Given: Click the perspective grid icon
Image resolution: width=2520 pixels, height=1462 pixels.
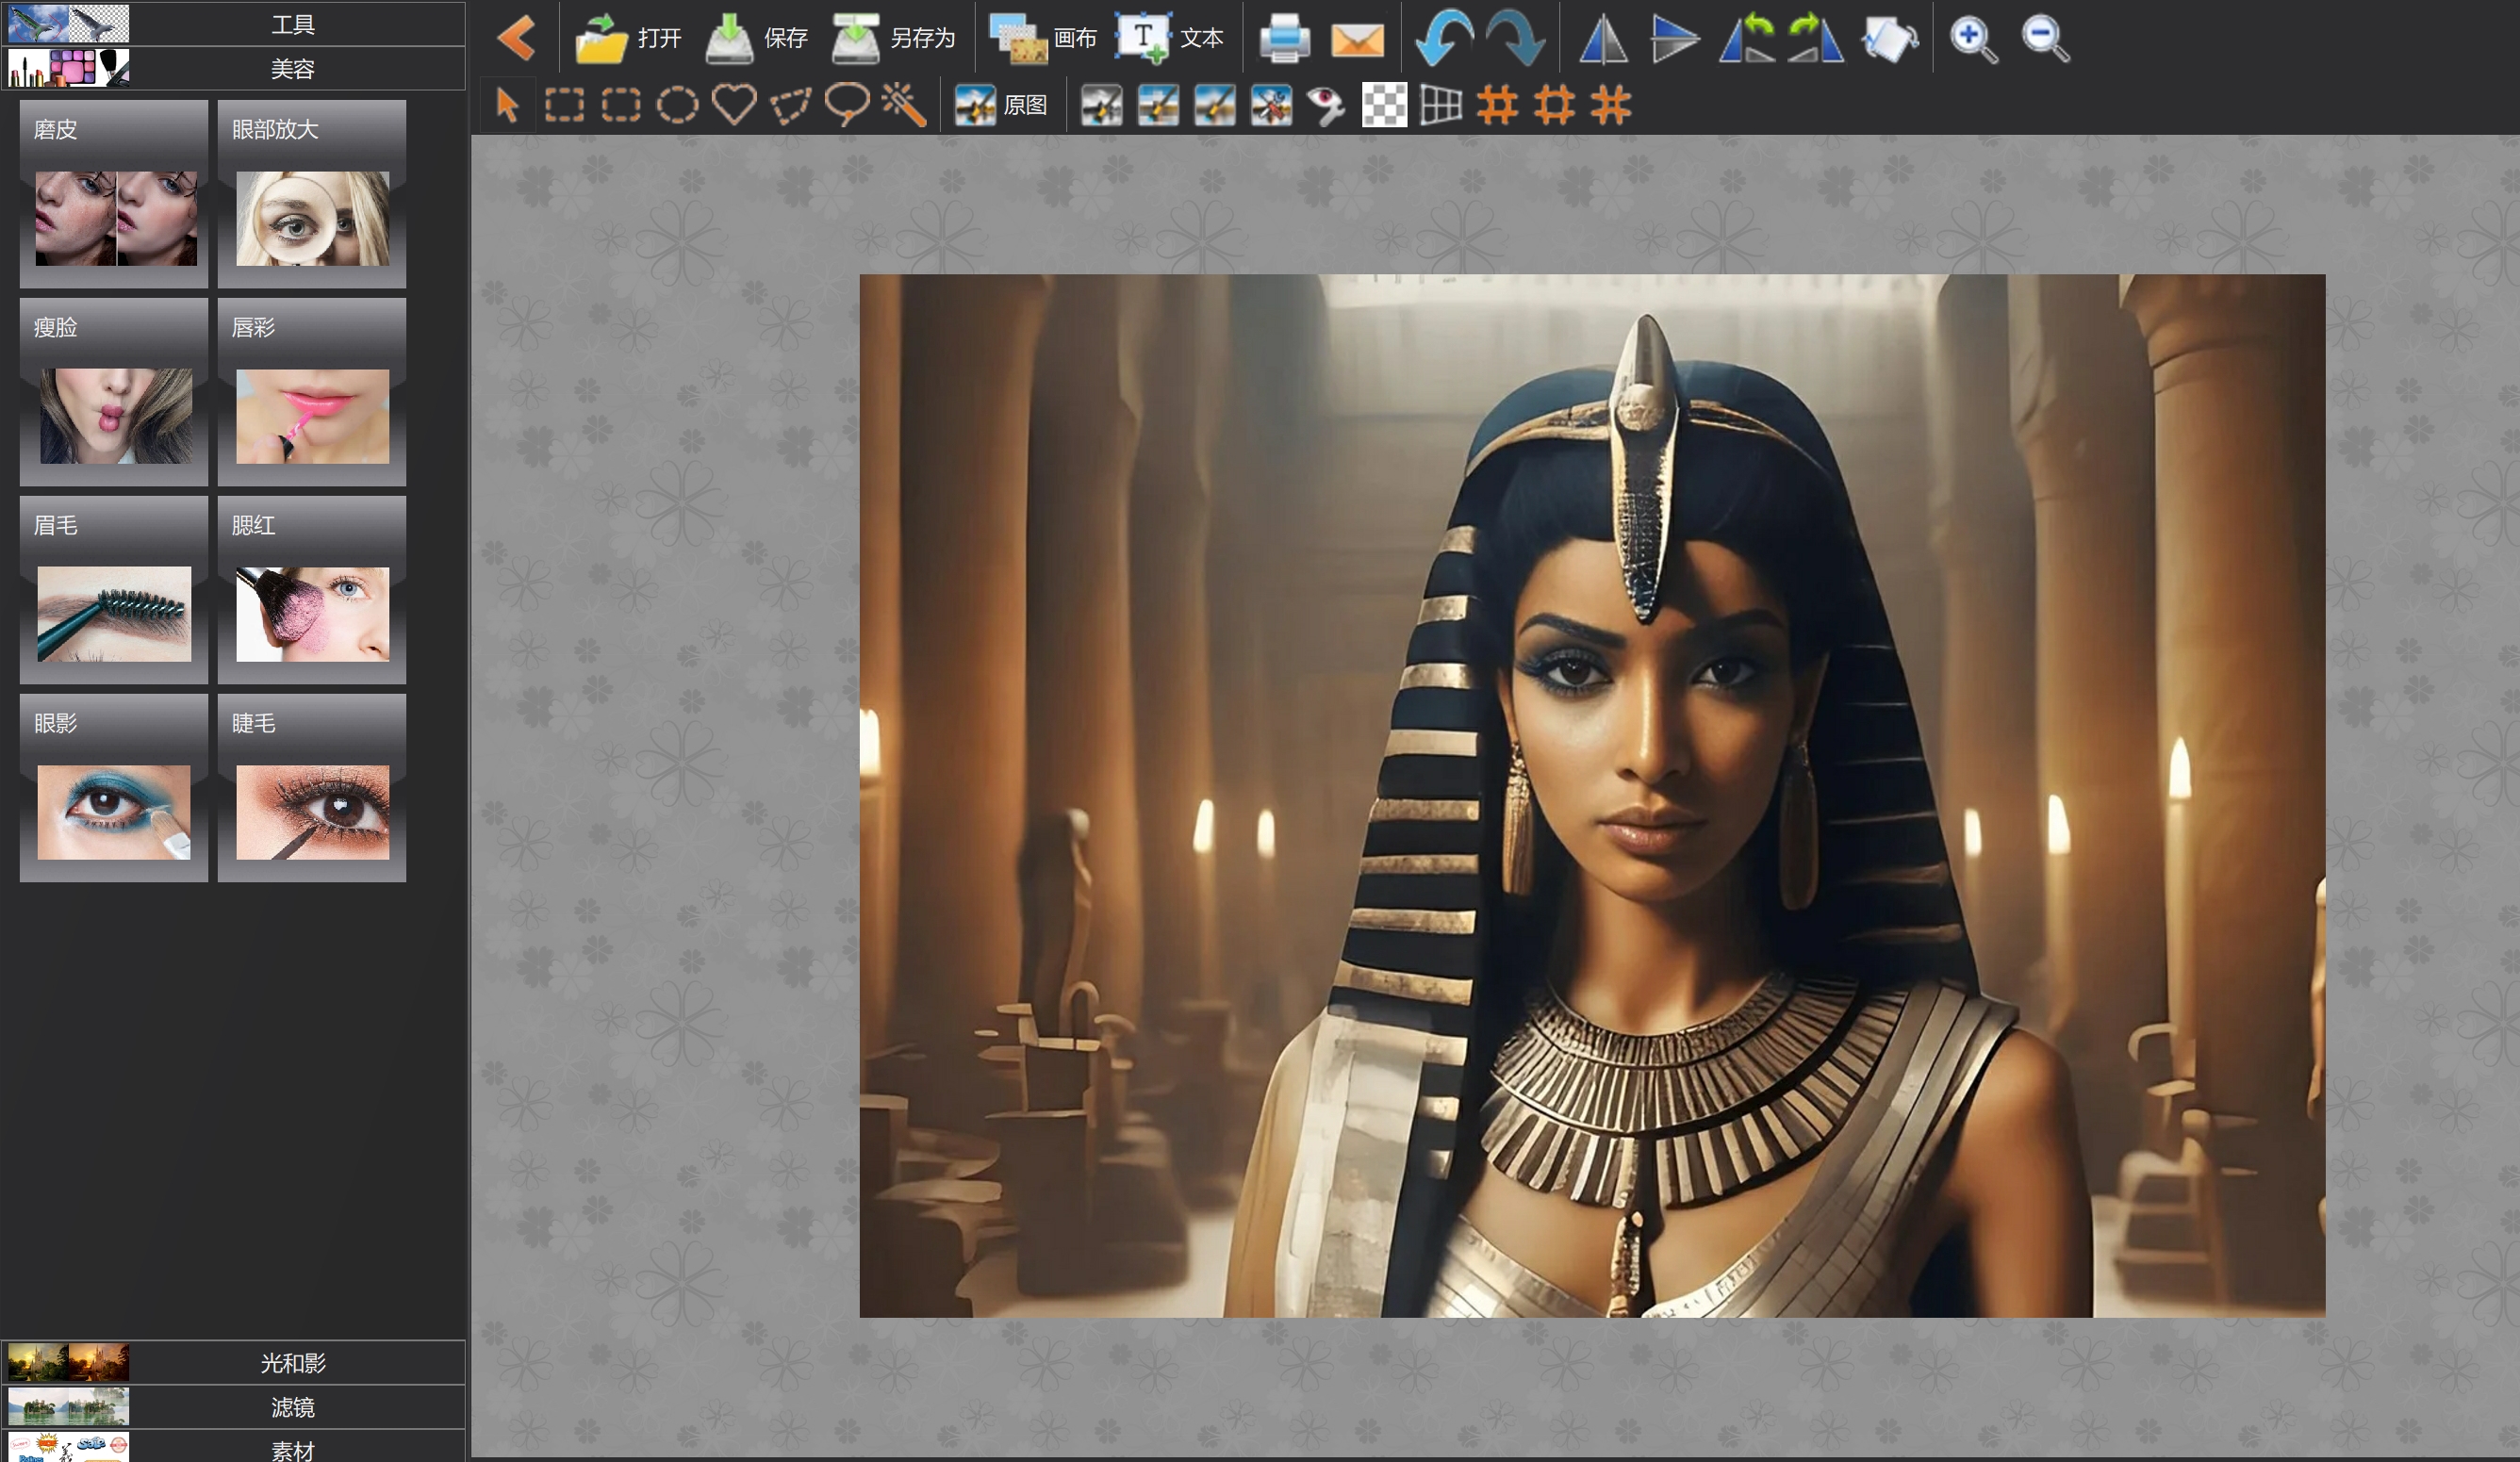Looking at the screenshot, I should [x=1441, y=105].
